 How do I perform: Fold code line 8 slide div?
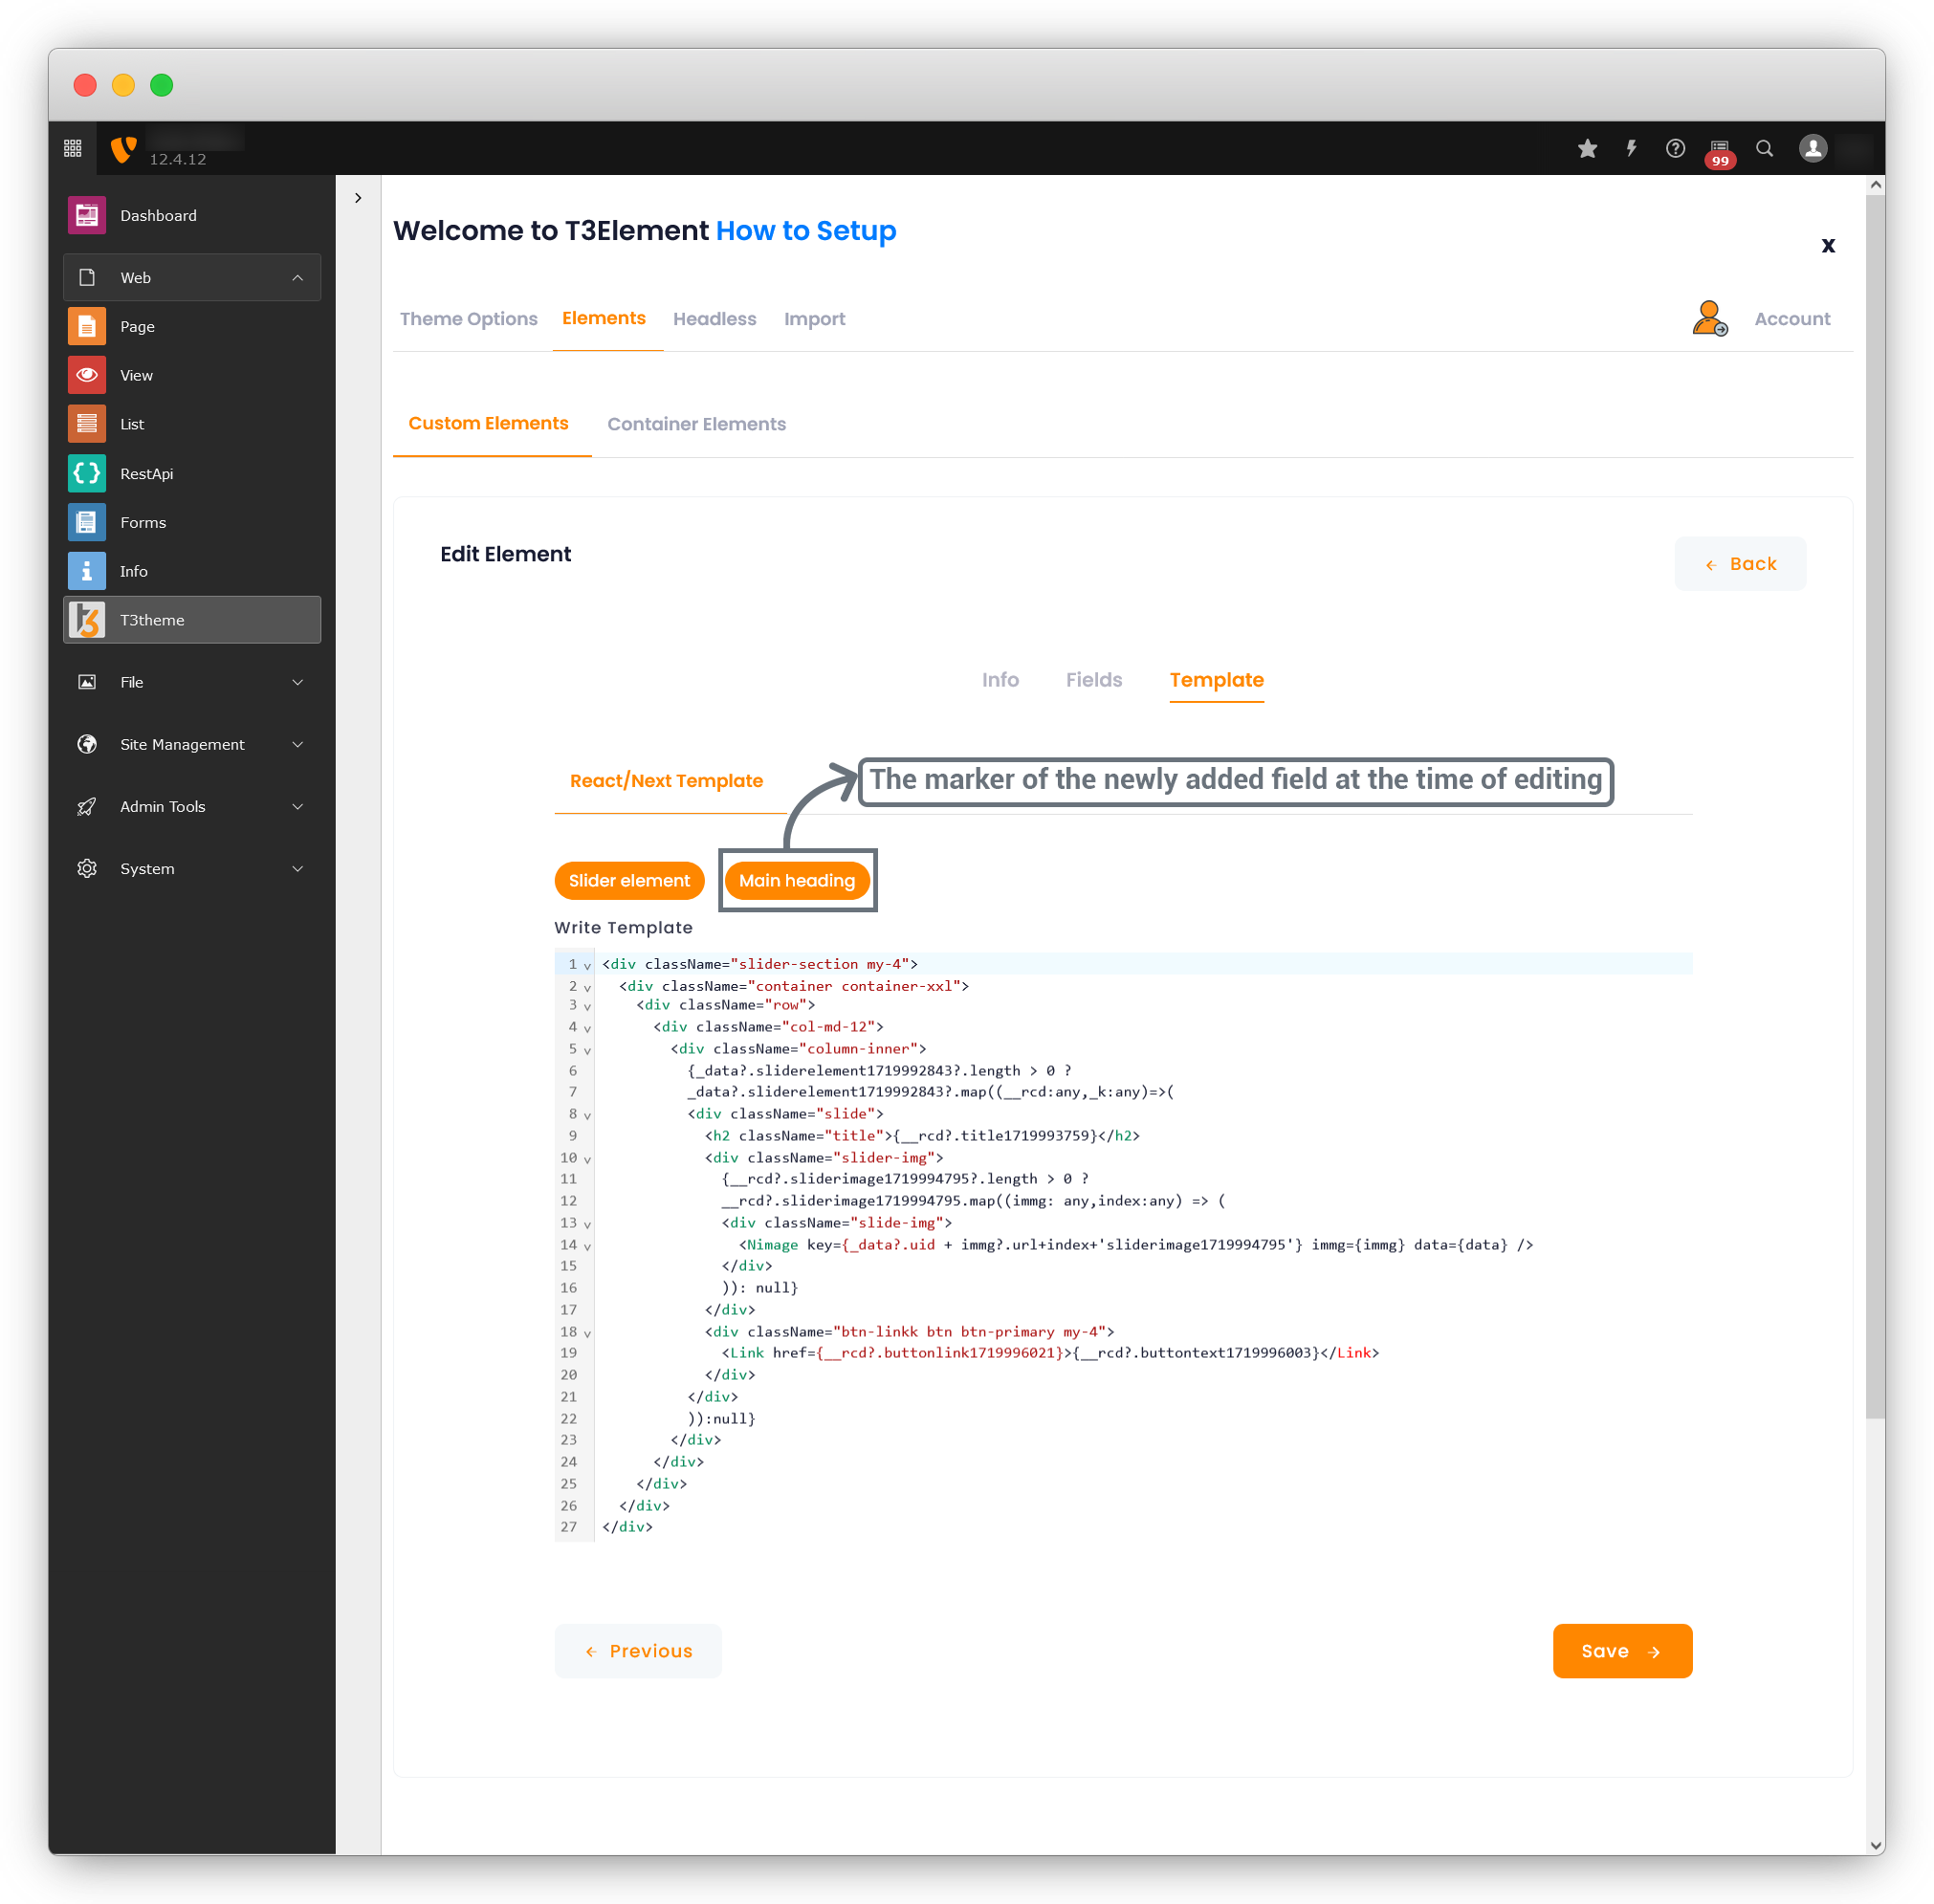[x=588, y=1115]
